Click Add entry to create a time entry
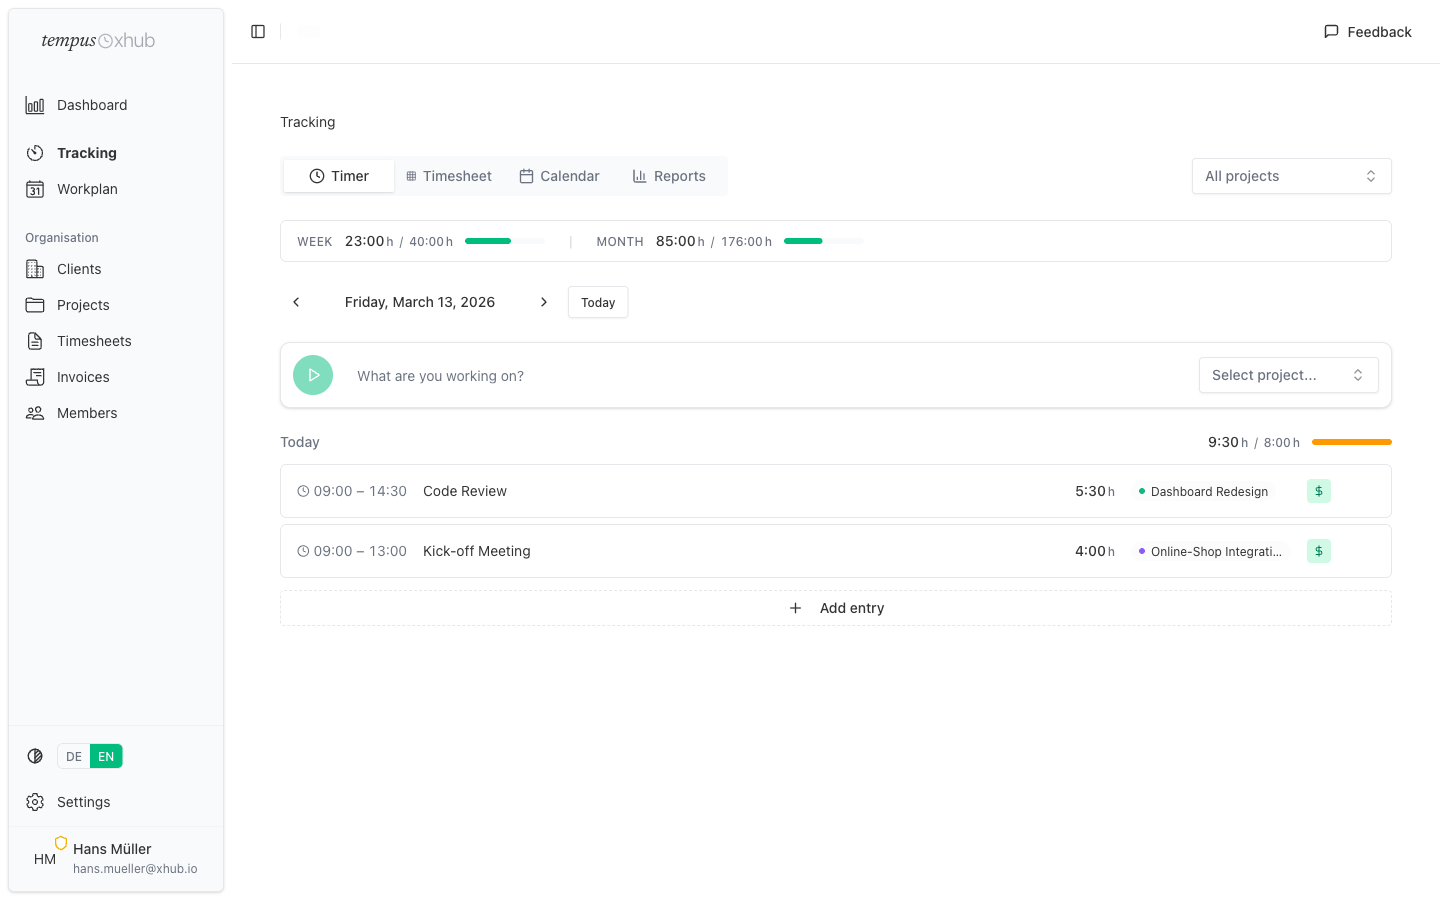Image resolution: width=1440 pixels, height=900 pixels. click(x=836, y=608)
